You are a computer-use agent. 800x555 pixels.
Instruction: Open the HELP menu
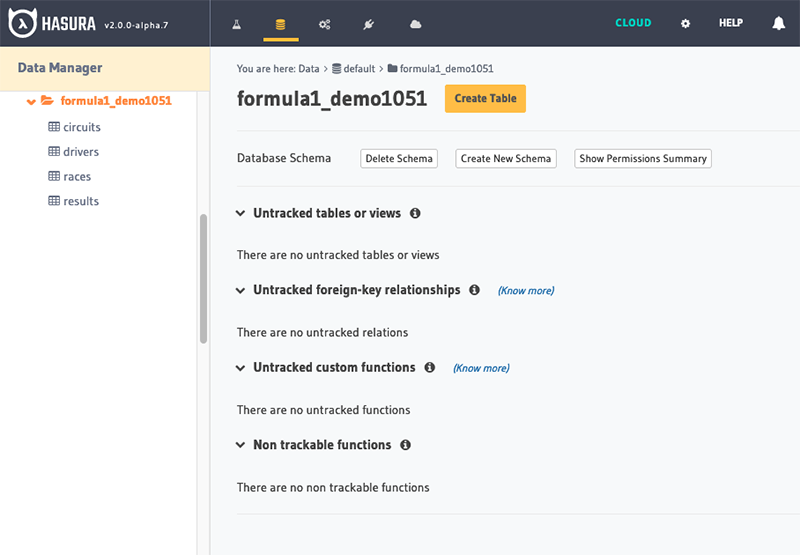[x=731, y=23]
